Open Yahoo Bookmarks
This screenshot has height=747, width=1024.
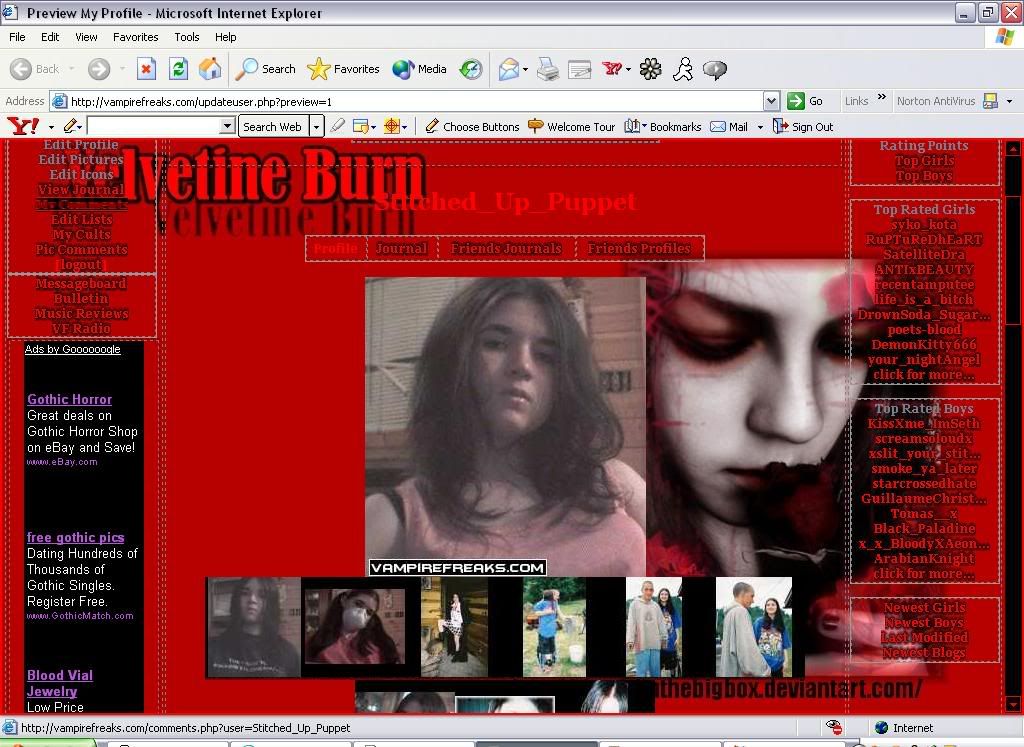pos(662,127)
